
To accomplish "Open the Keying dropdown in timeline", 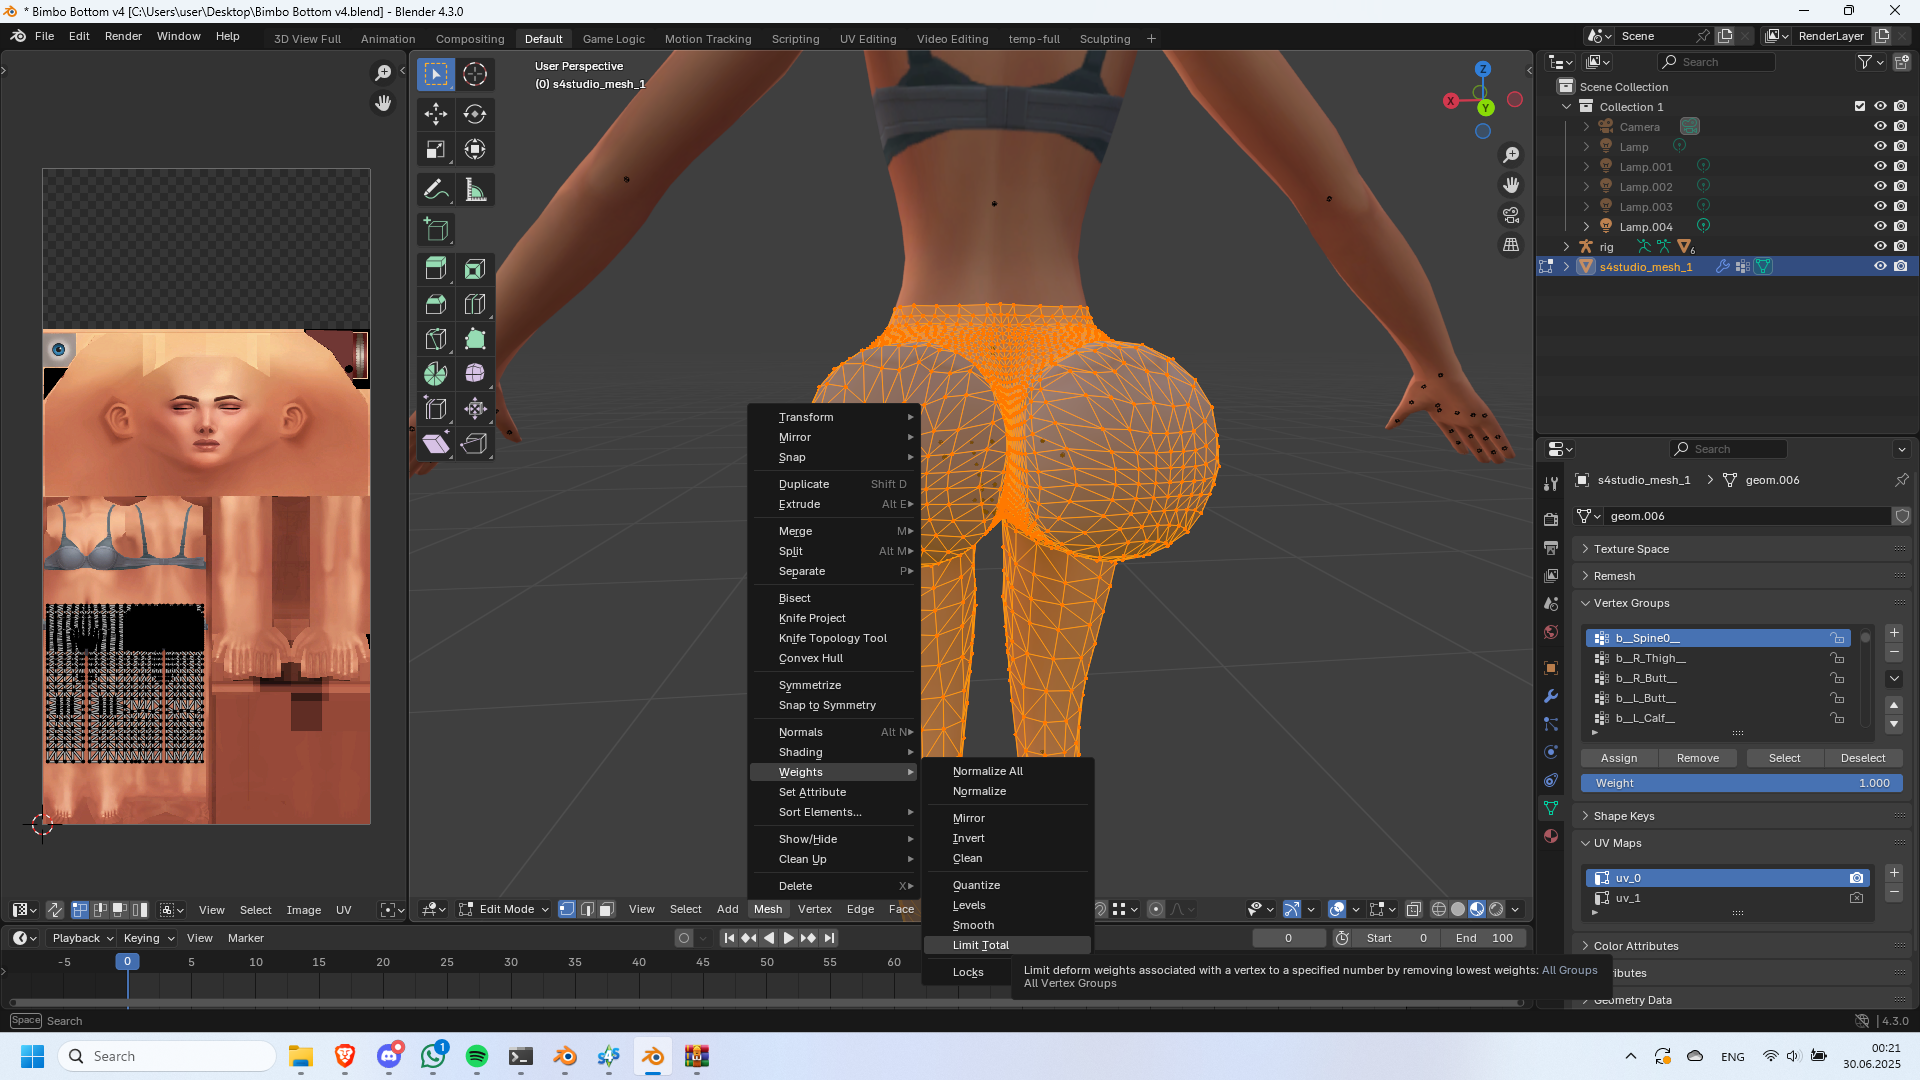I will point(148,938).
